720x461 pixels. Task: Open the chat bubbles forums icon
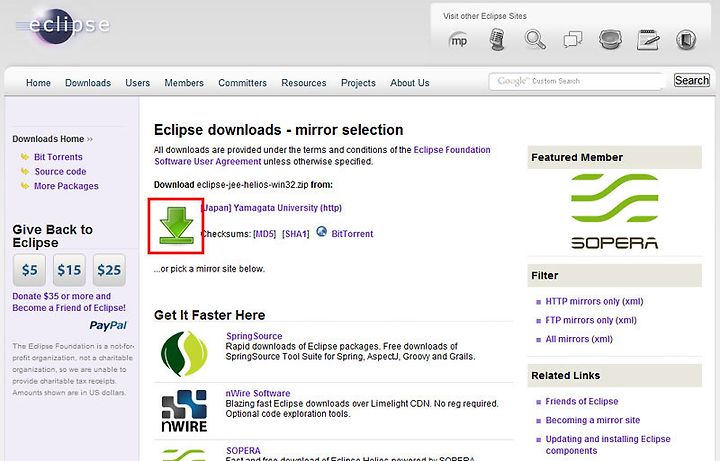[x=573, y=39]
